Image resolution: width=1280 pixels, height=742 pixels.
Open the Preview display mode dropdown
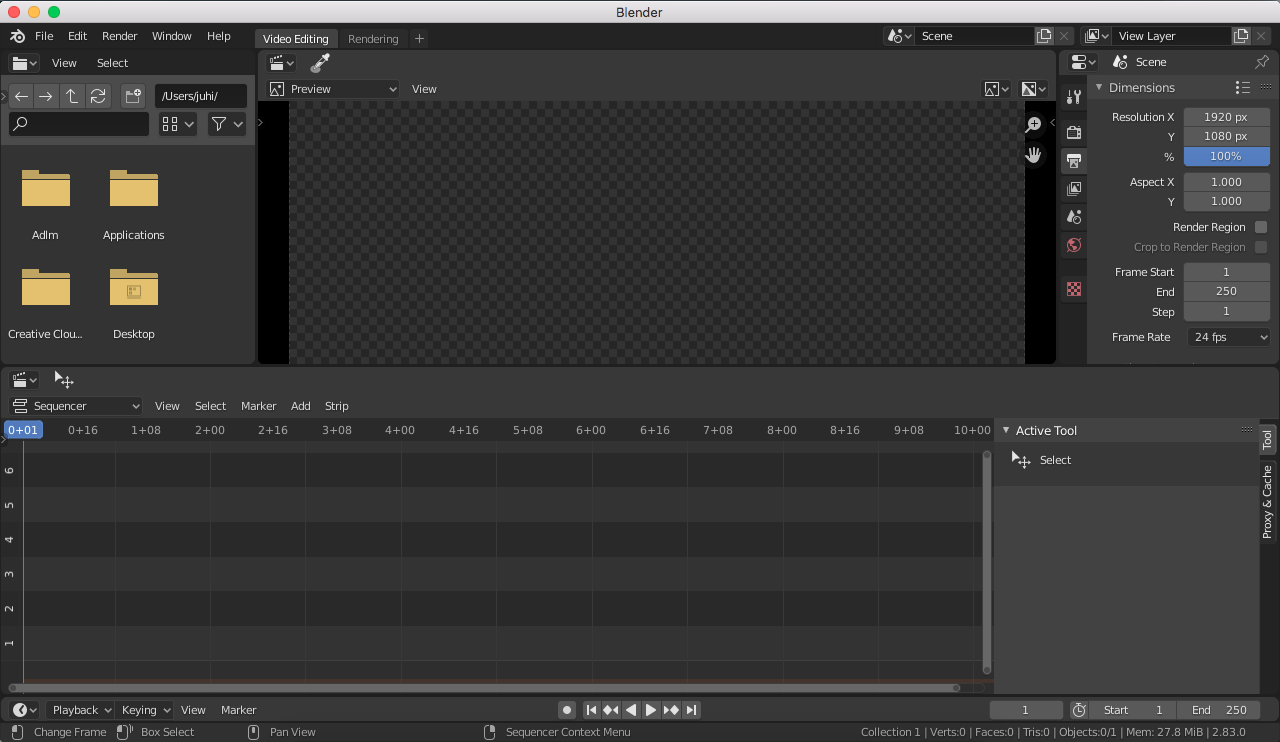[x=331, y=88]
